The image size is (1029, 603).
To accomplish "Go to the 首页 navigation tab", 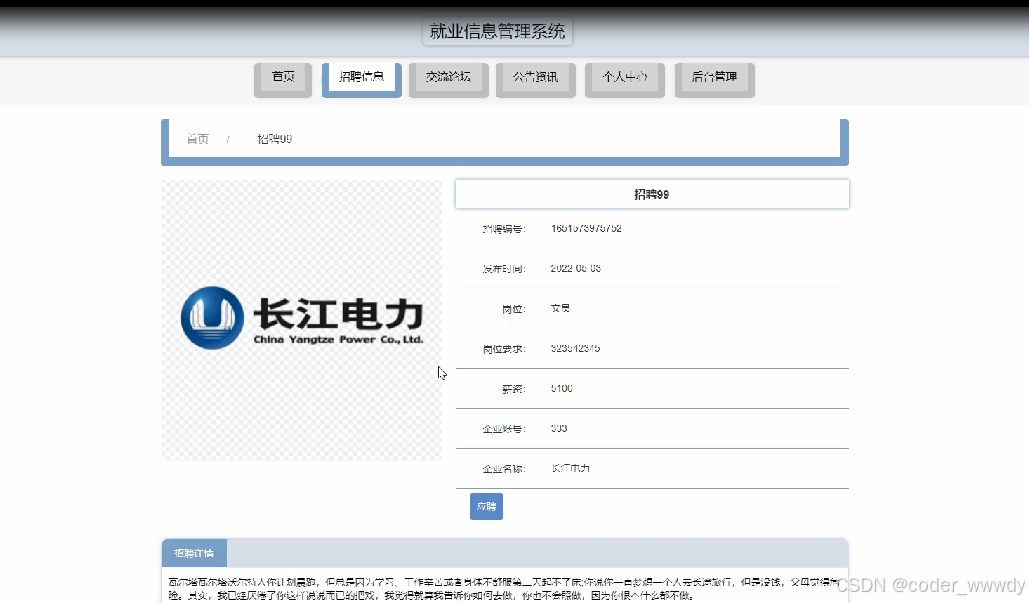I will 283,79.
